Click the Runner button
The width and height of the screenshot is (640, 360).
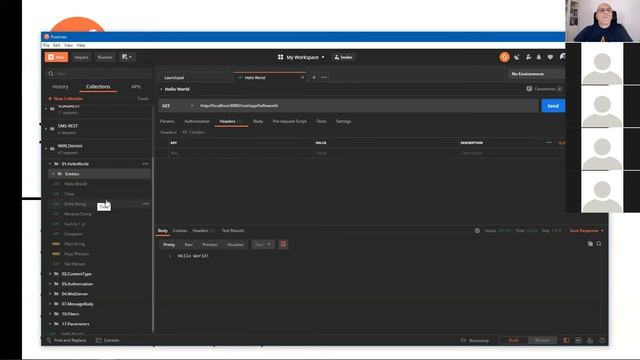[104, 57]
